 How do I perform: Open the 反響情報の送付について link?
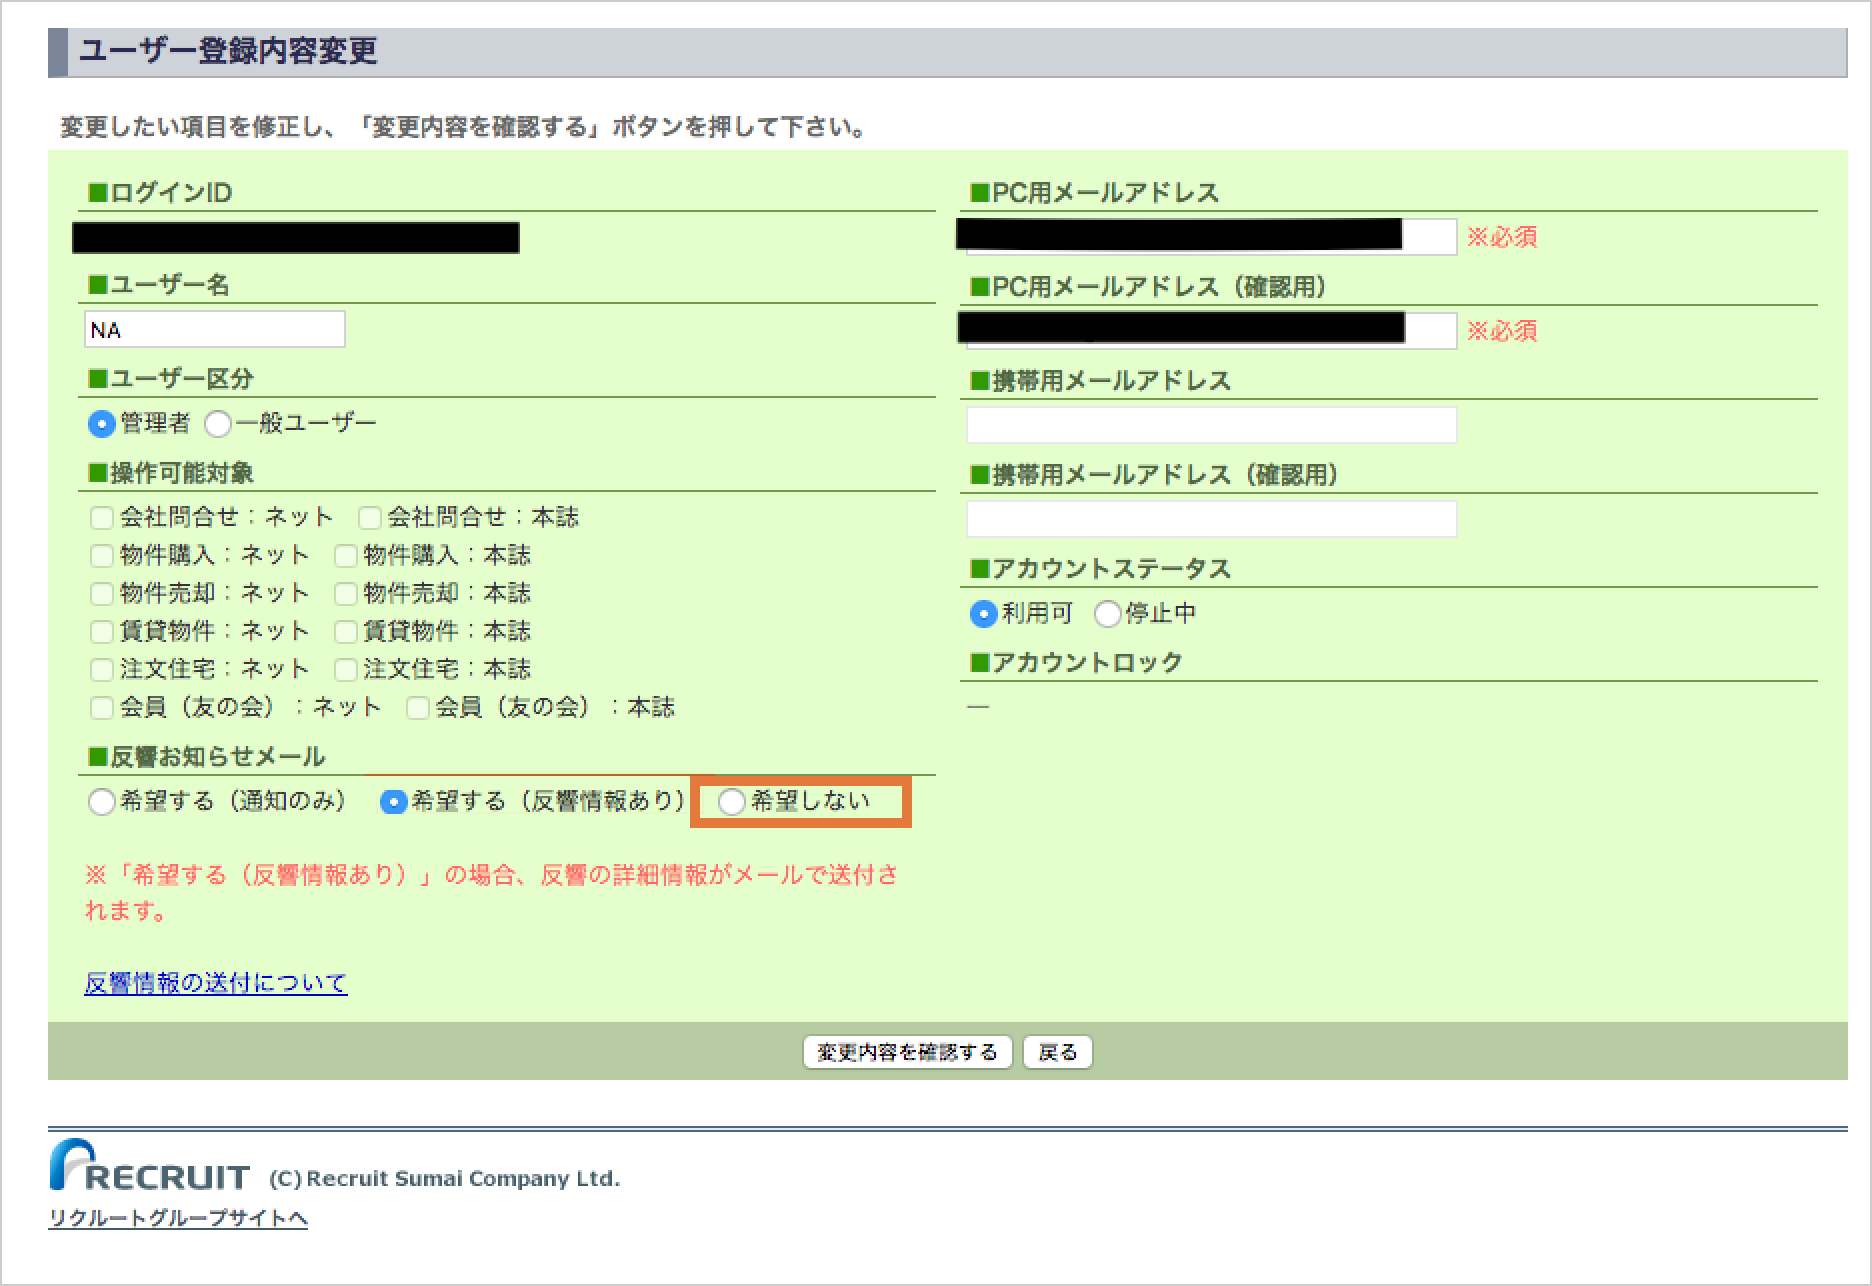(x=216, y=983)
